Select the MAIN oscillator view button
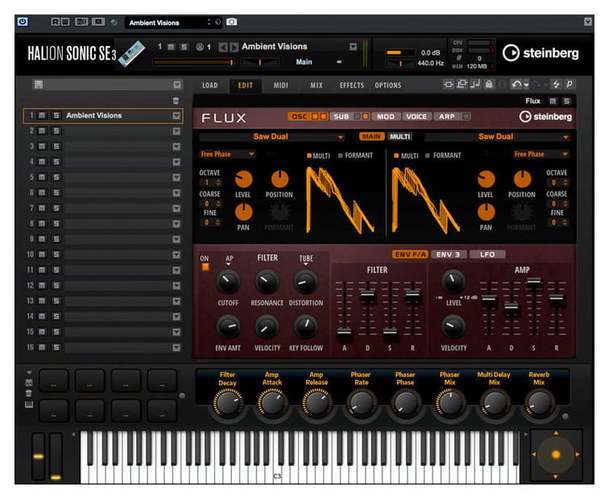609x499 pixels. (x=372, y=137)
